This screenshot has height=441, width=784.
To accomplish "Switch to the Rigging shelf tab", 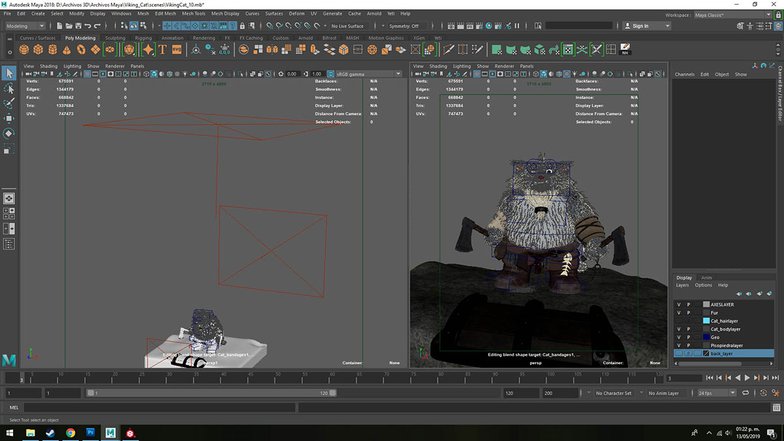I will [x=141, y=38].
